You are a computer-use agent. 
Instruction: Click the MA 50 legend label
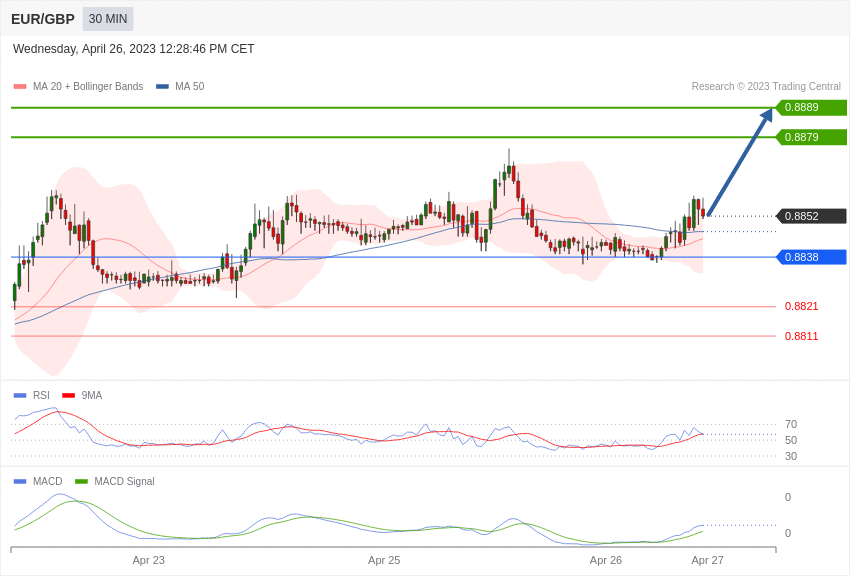point(190,86)
